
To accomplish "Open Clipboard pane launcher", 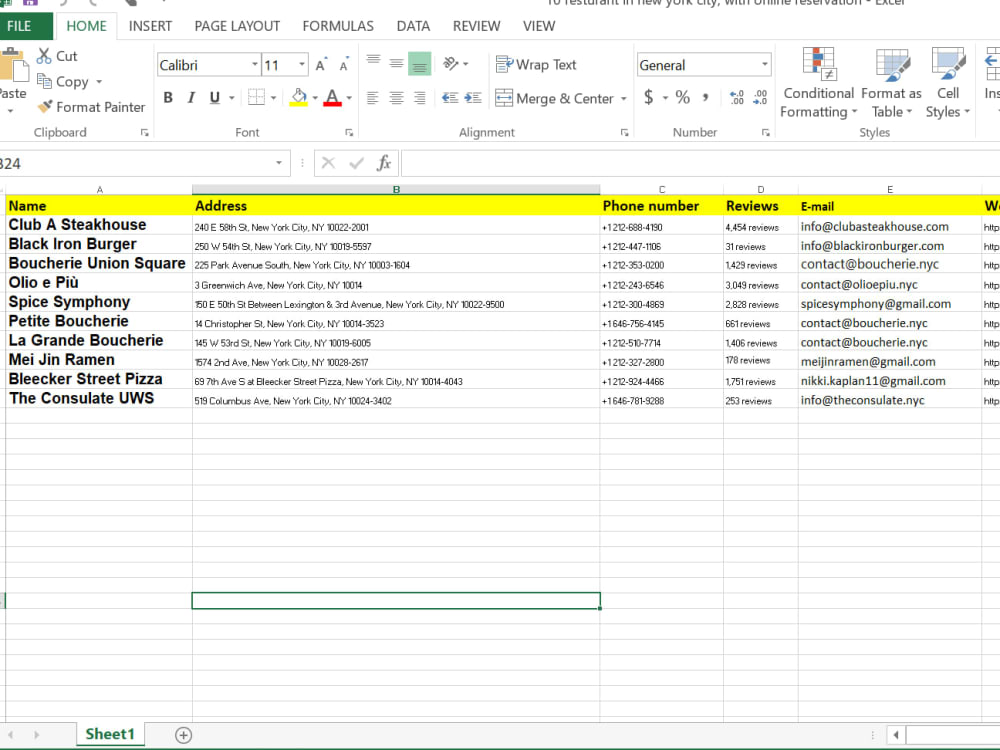I will (x=145, y=133).
